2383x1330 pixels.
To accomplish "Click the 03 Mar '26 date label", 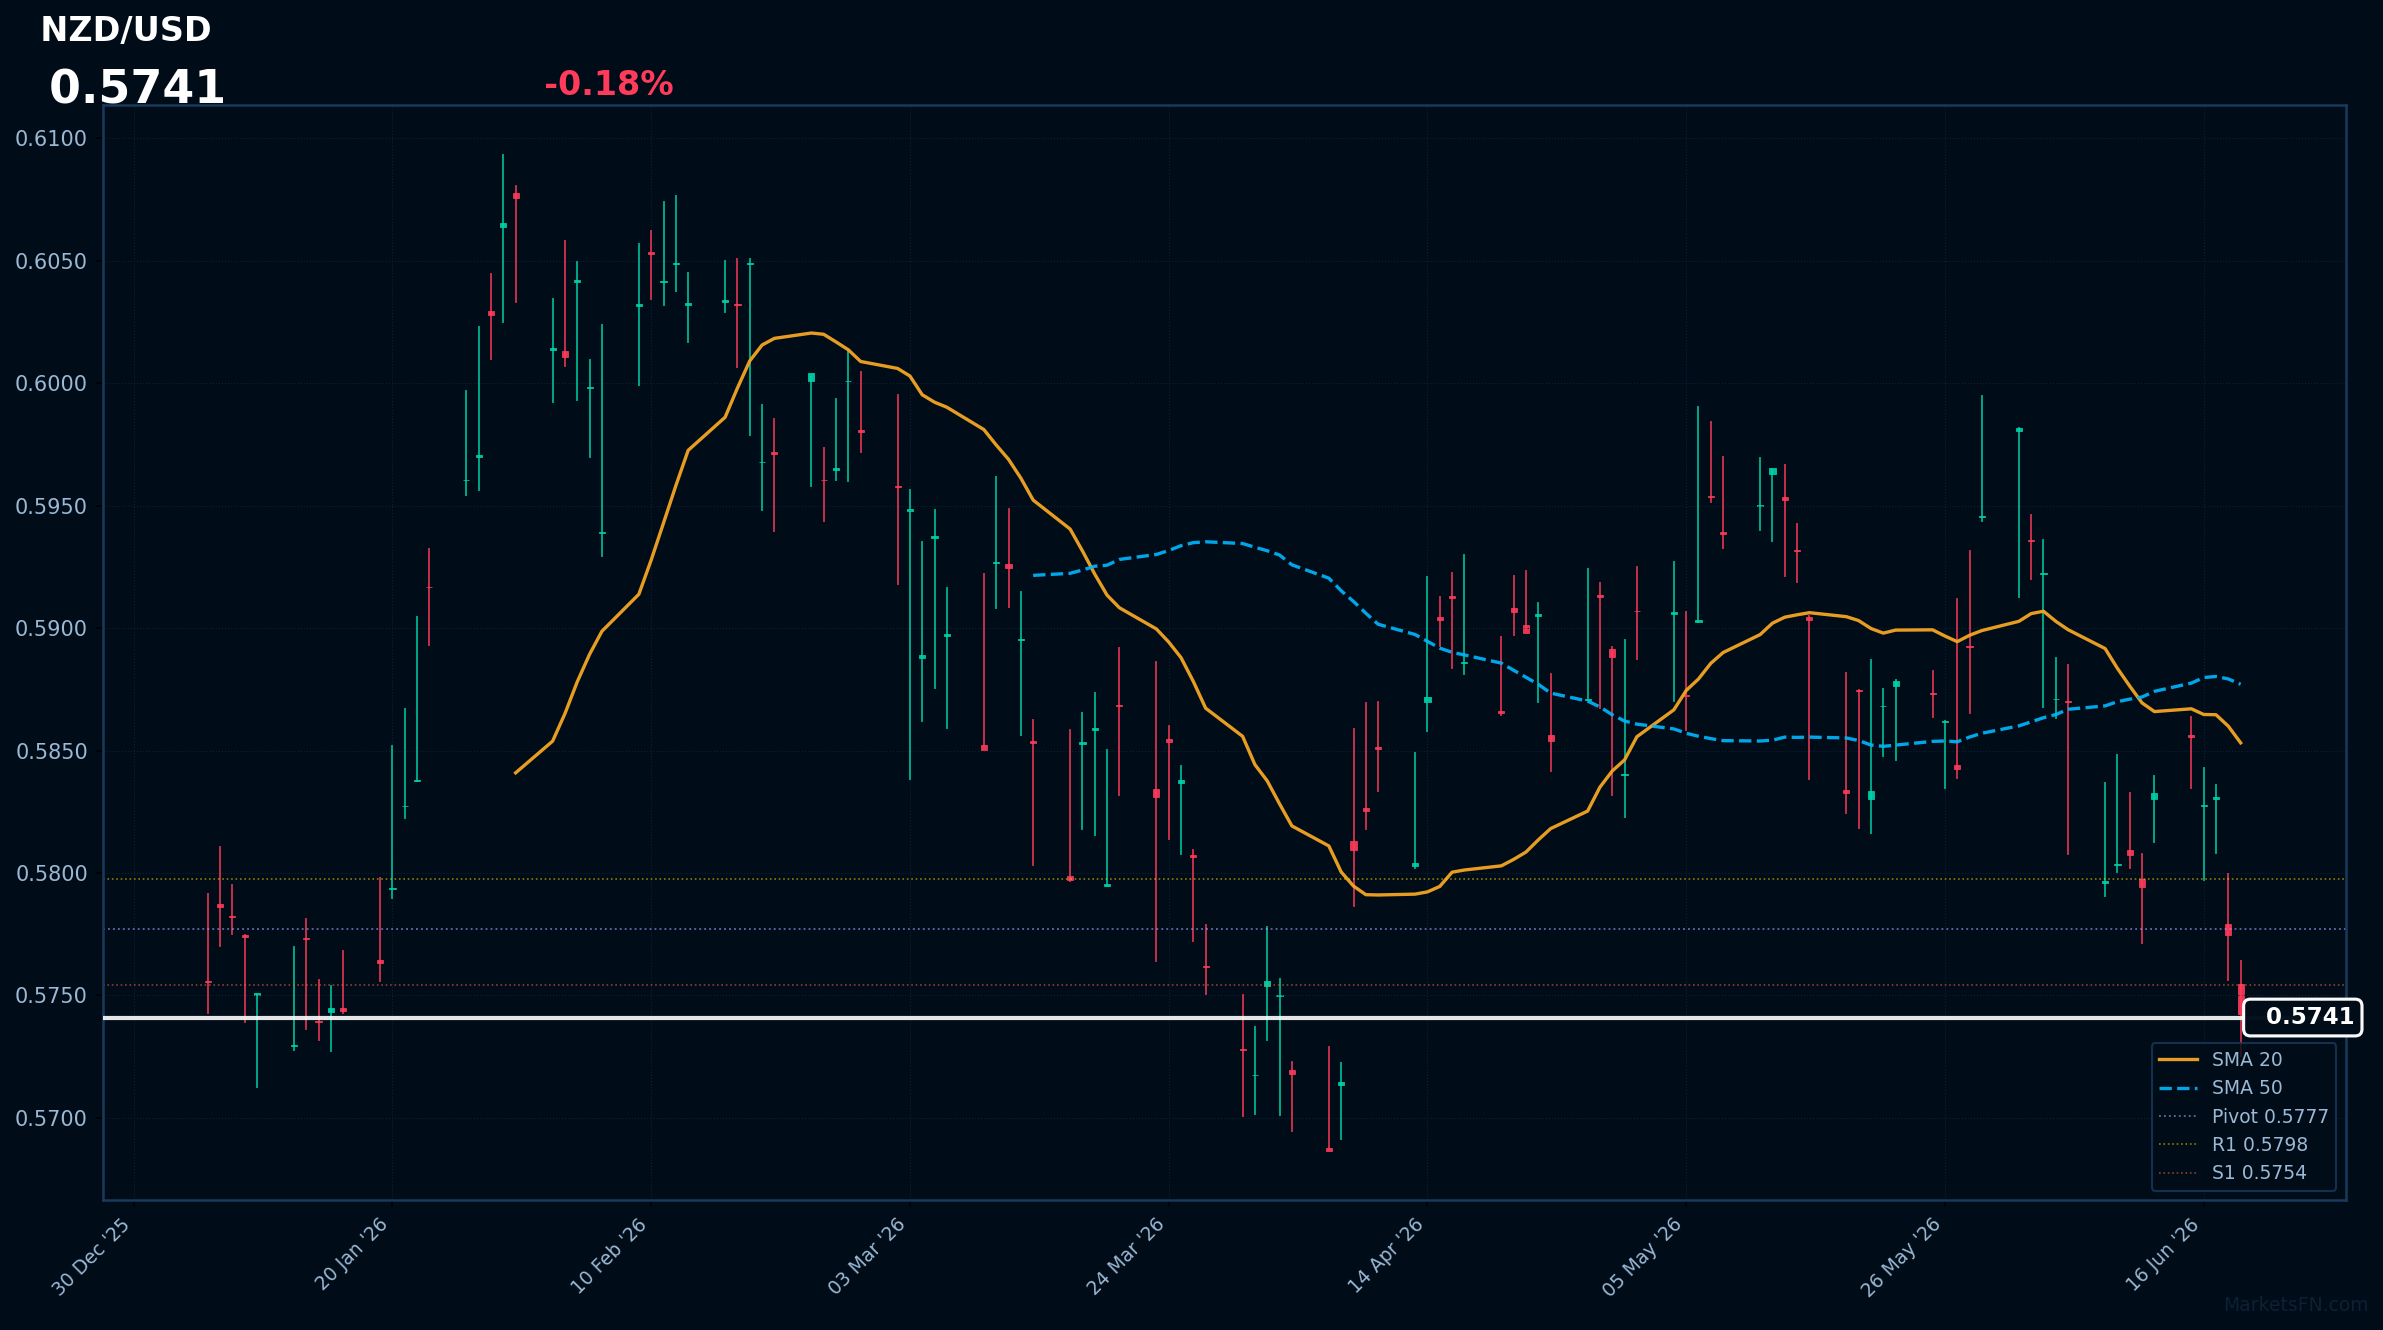I will [x=867, y=1256].
